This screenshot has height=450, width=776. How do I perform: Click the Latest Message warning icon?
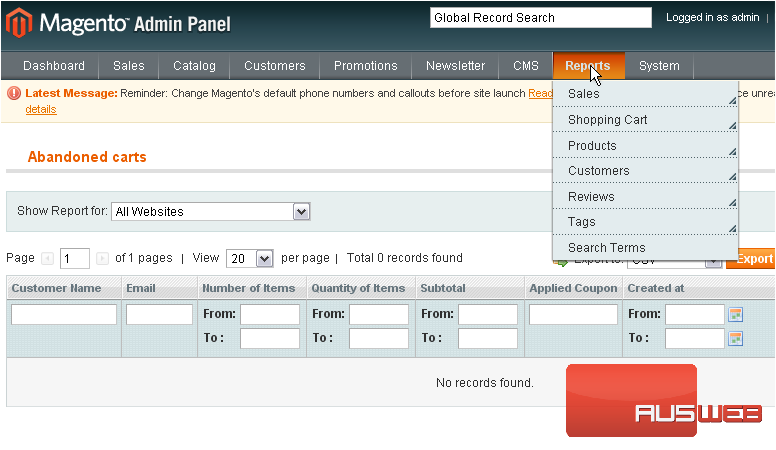coord(14,93)
